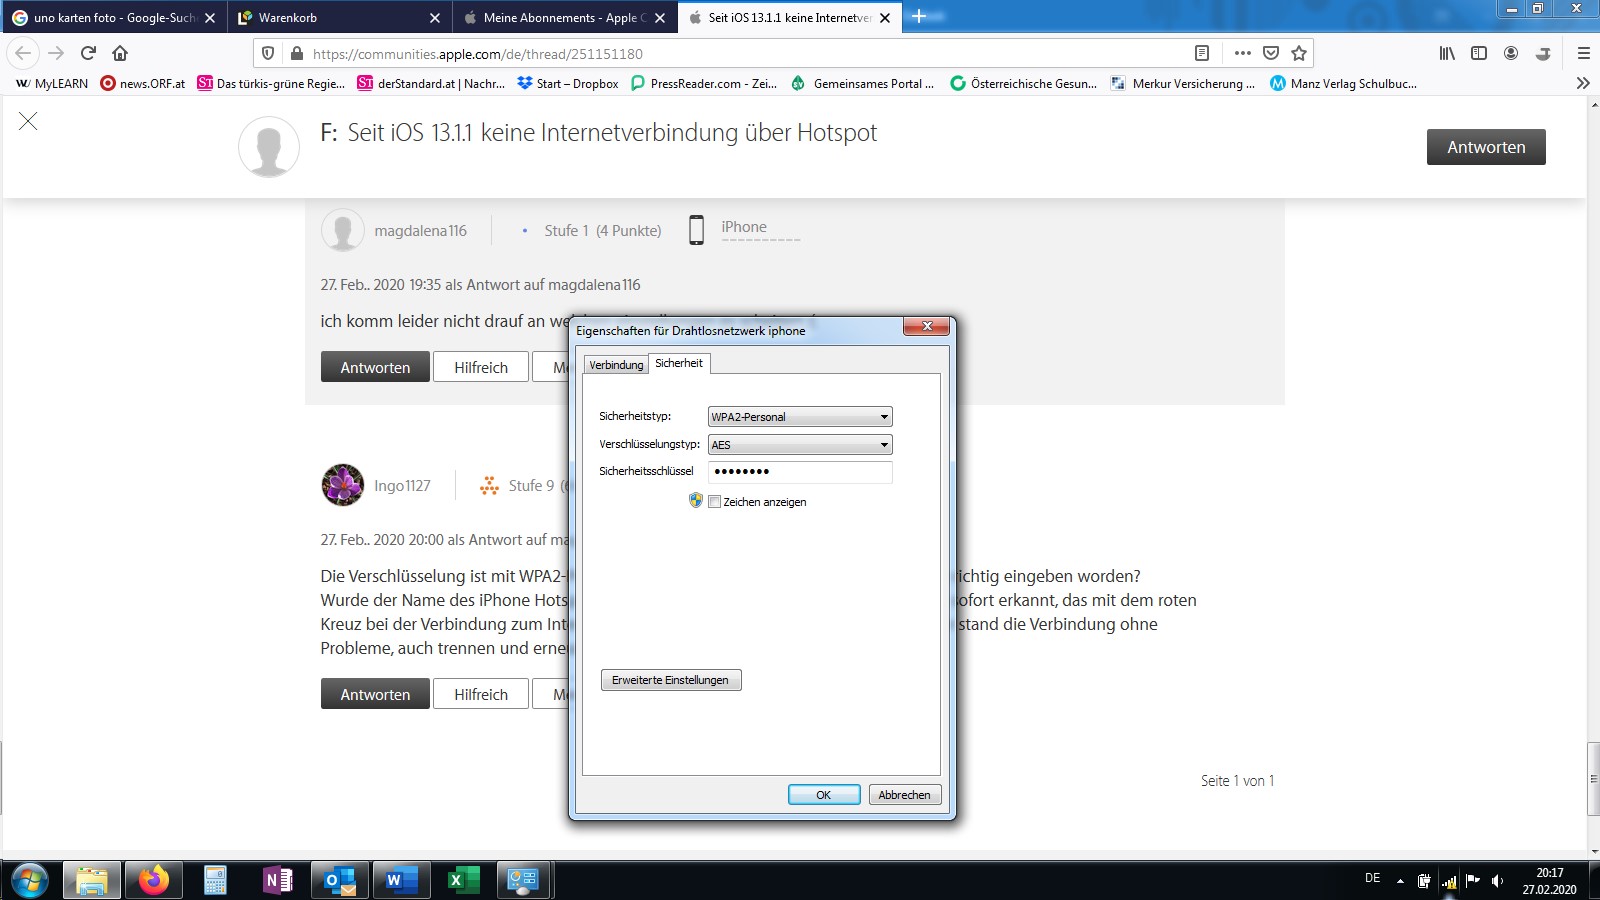Show tracking protection shield info
Image resolution: width=1600 pixels, height=900 pixels.
(x=268, y=53)
